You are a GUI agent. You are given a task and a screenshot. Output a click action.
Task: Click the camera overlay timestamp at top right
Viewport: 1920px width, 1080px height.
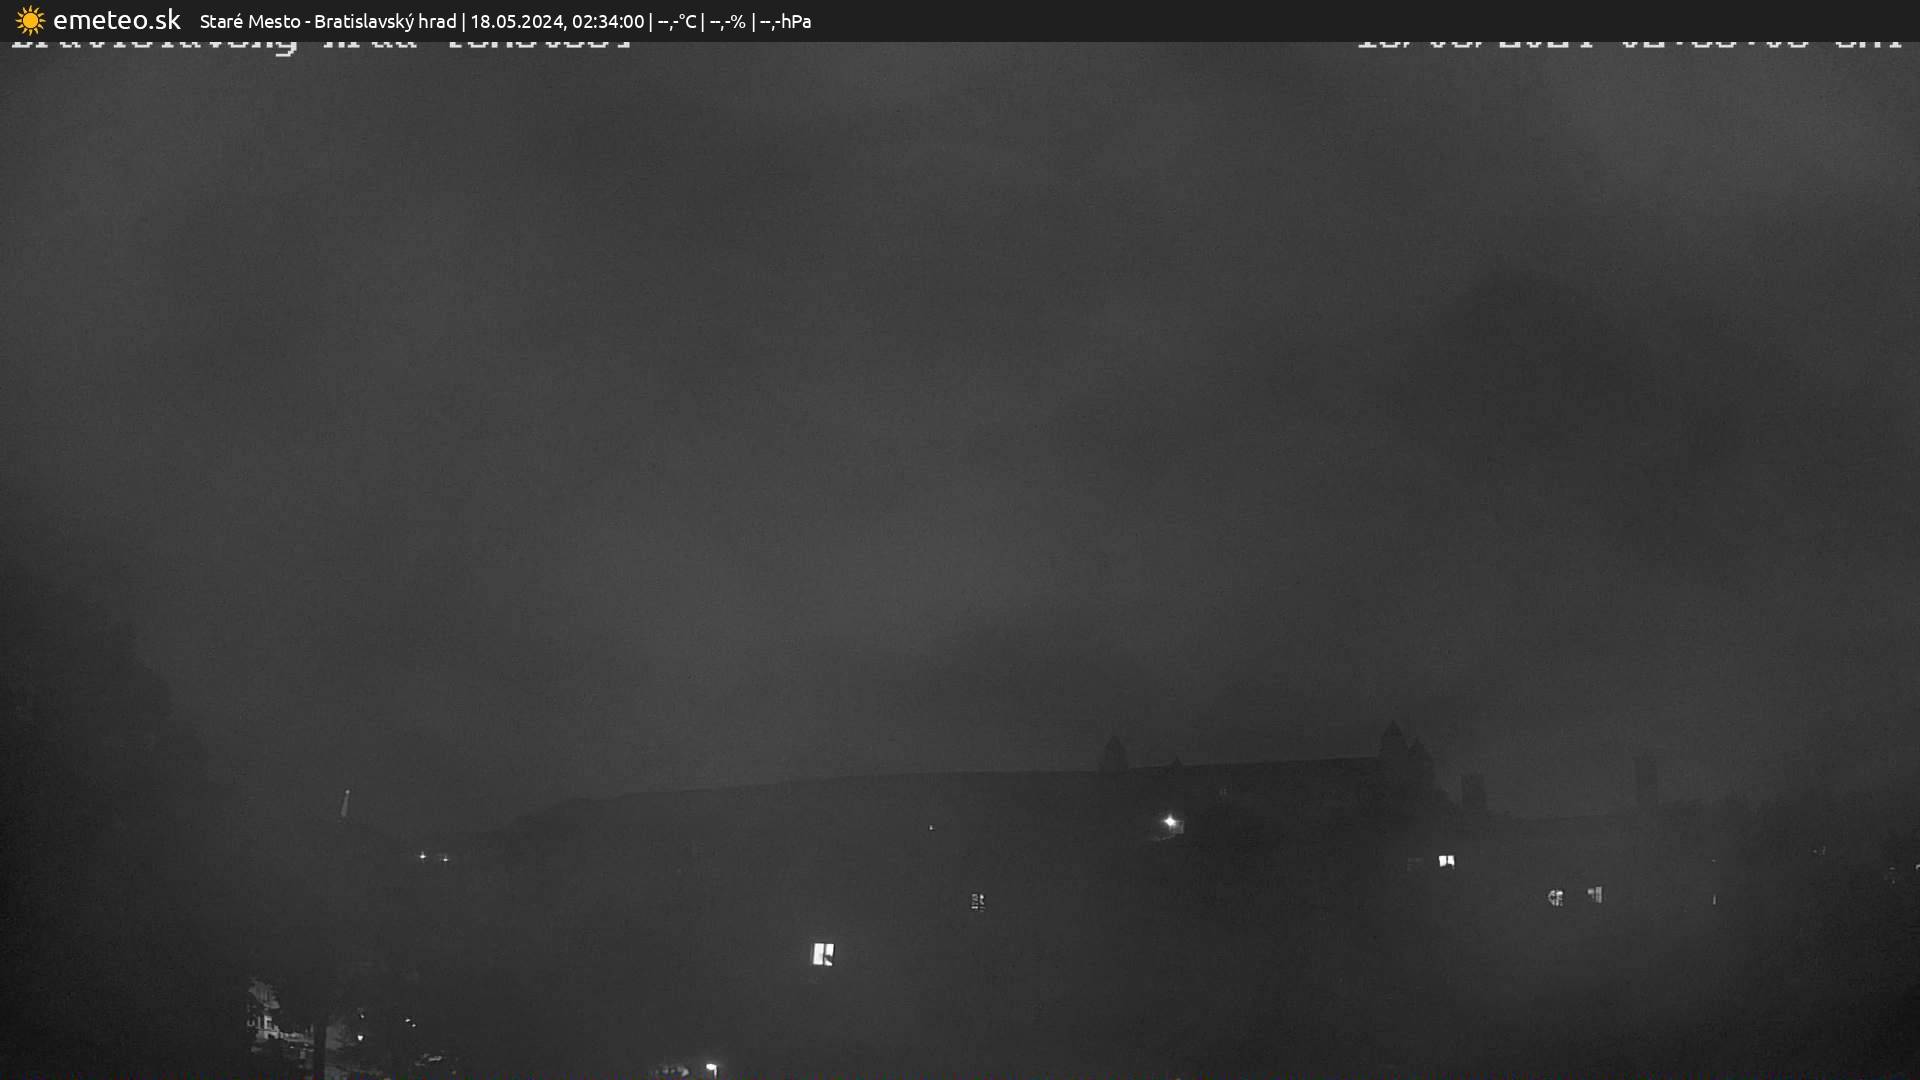1628,44
